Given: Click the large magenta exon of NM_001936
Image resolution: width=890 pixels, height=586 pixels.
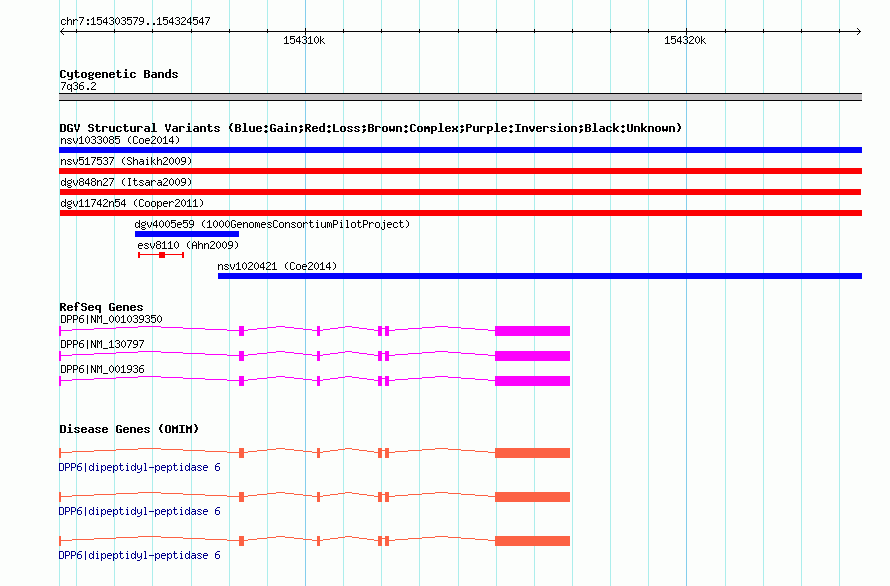Looking at the screenshot, I should tap(532, 381).
